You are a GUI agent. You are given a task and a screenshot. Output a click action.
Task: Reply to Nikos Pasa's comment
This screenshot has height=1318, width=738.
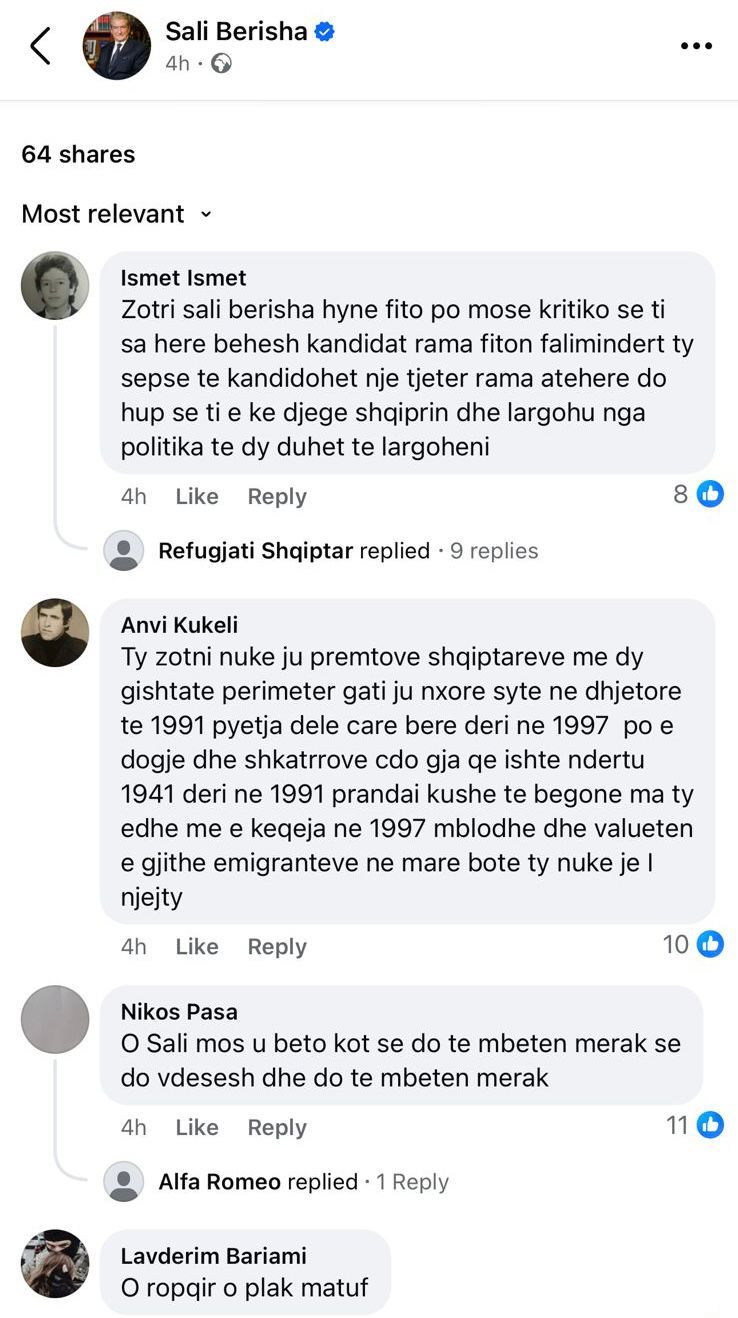276,1126
